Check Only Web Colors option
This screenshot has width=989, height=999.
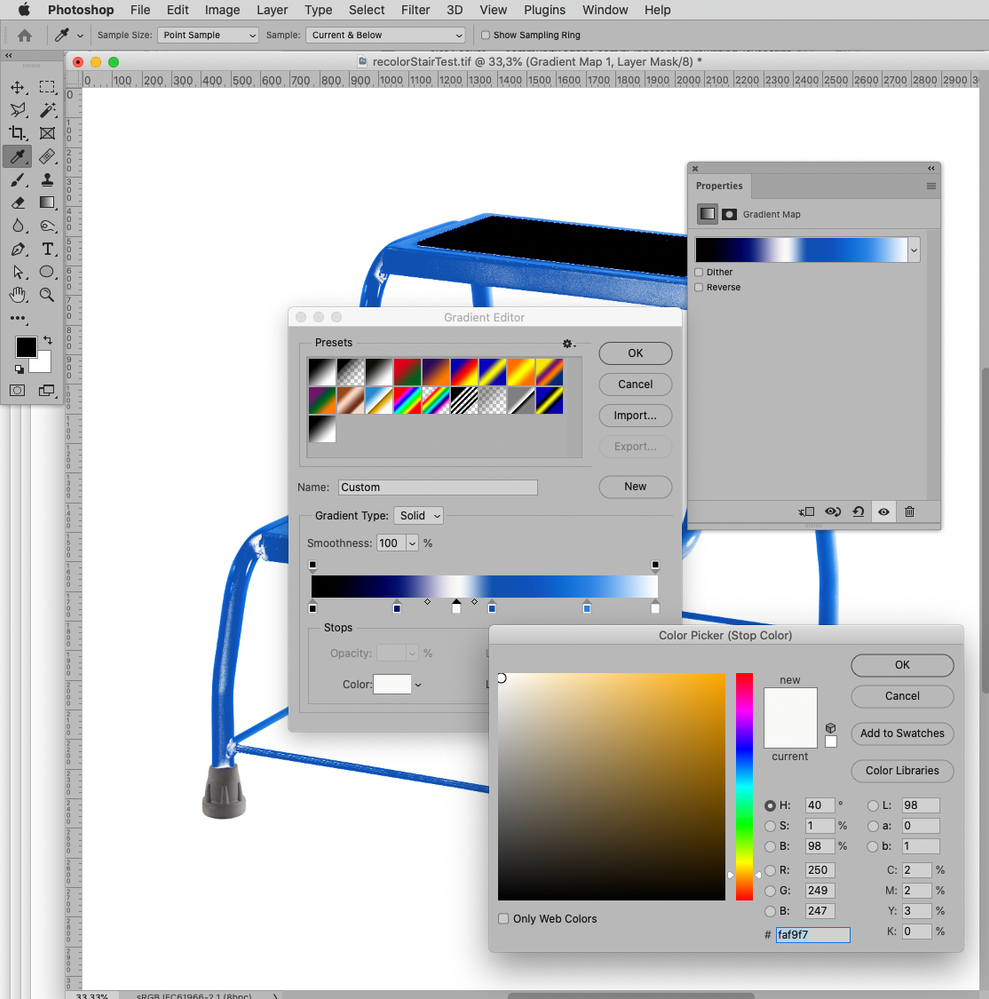tap(504, 918)
